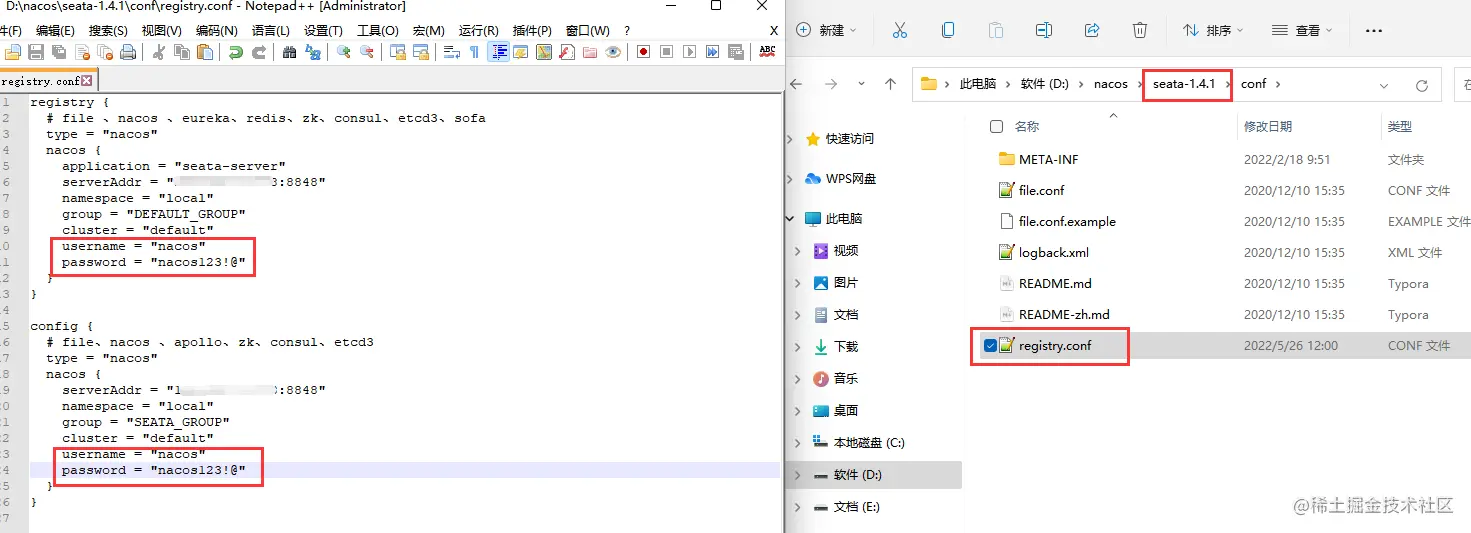Navigate back in Explorer
The image size is (1471, 533).
[797, 84]
